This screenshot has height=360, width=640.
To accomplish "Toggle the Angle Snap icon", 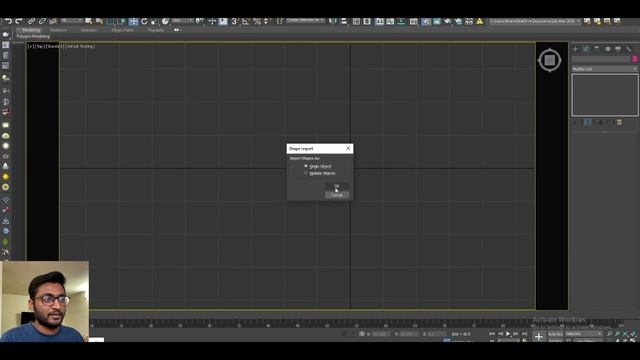I will coord(246,21).
